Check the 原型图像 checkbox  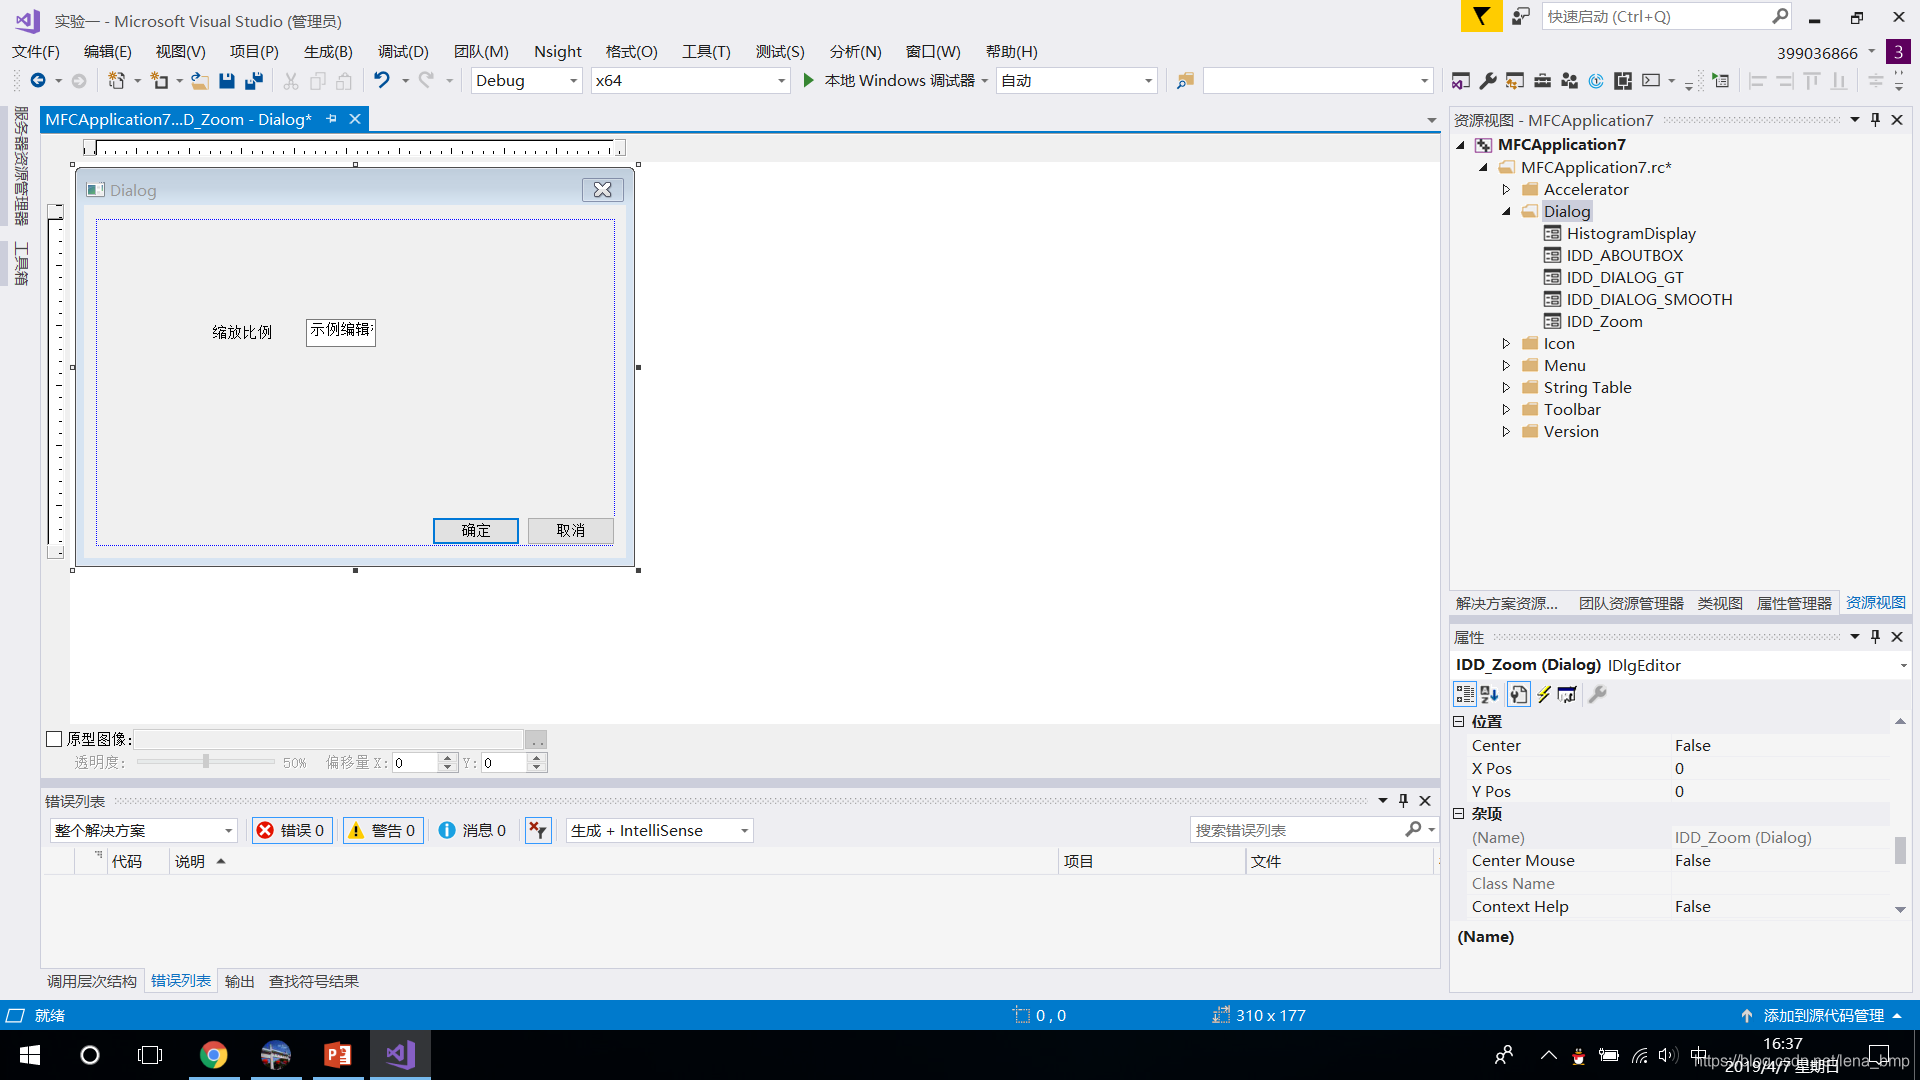(54, 737)
